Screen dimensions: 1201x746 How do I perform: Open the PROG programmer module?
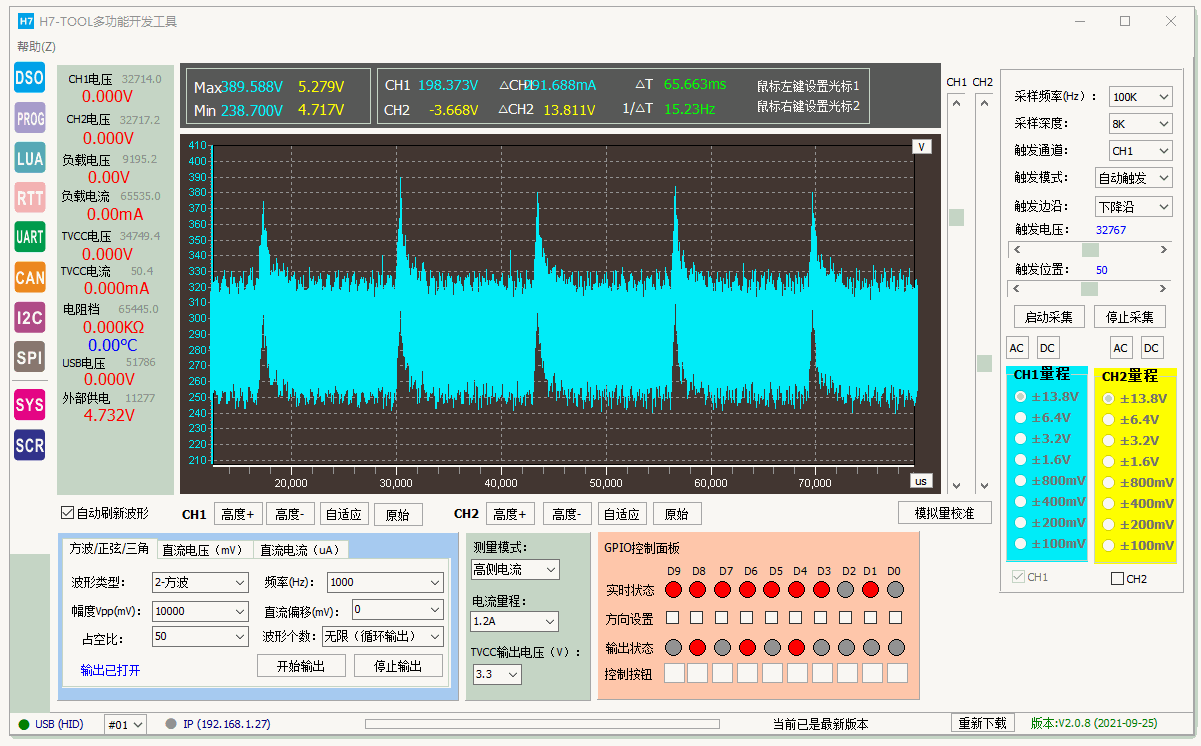click(29, 117)
